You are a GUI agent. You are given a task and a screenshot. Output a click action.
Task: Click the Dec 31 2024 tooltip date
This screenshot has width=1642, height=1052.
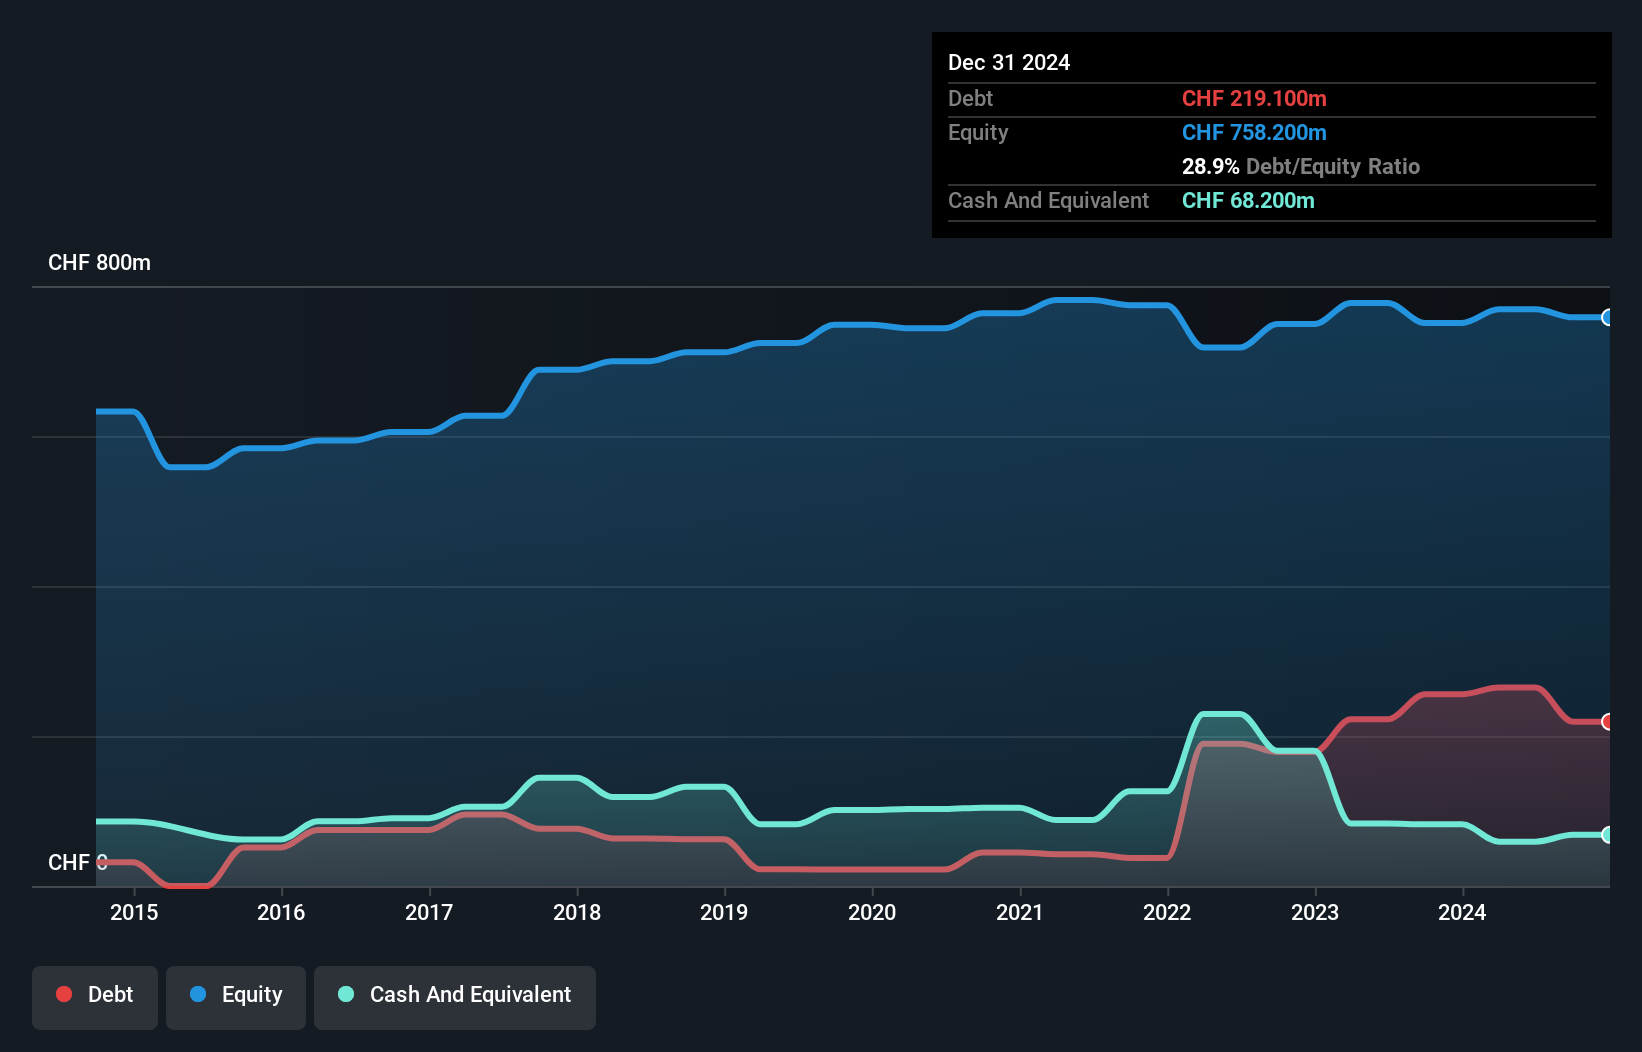pyautogui.click(x=1009, y=62)
